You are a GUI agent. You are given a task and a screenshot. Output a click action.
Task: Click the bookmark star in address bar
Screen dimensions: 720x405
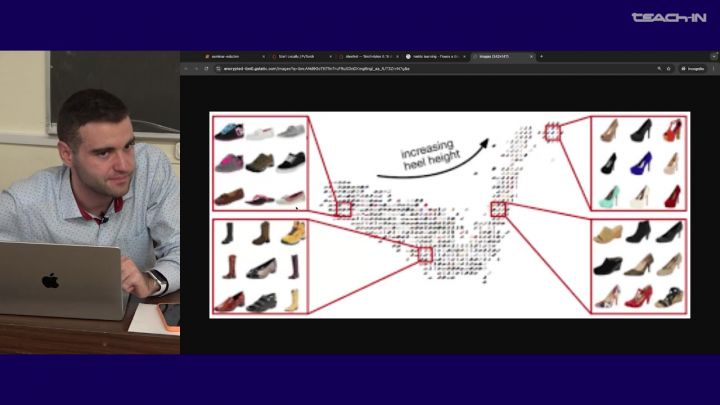coord(669,68)
